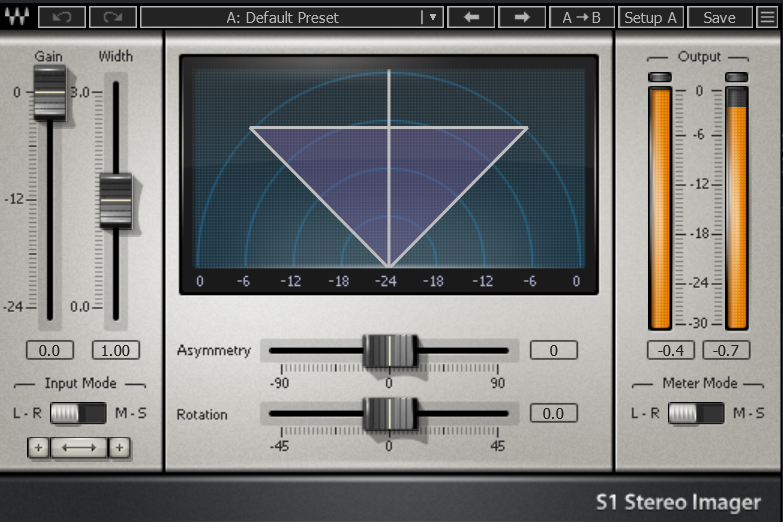Image resolution: width=783 pixels, height=522 pixels.
Task: Click the channel swap arrows button
Action: [x=79, y=448]
